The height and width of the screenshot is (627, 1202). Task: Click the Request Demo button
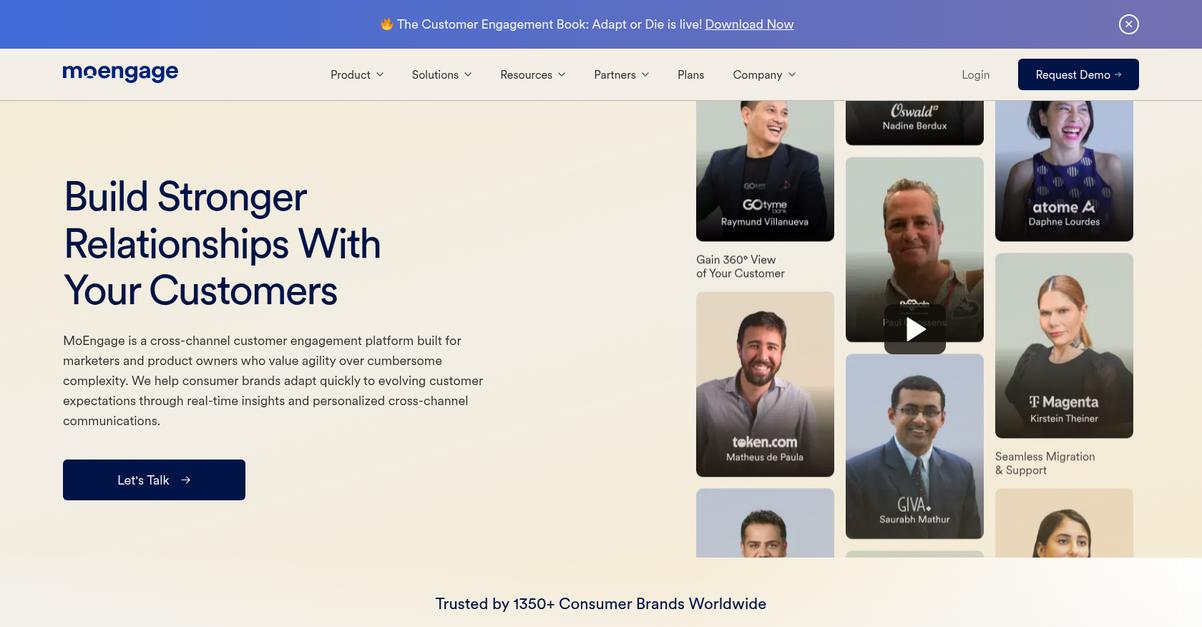tap(1078, 75)
